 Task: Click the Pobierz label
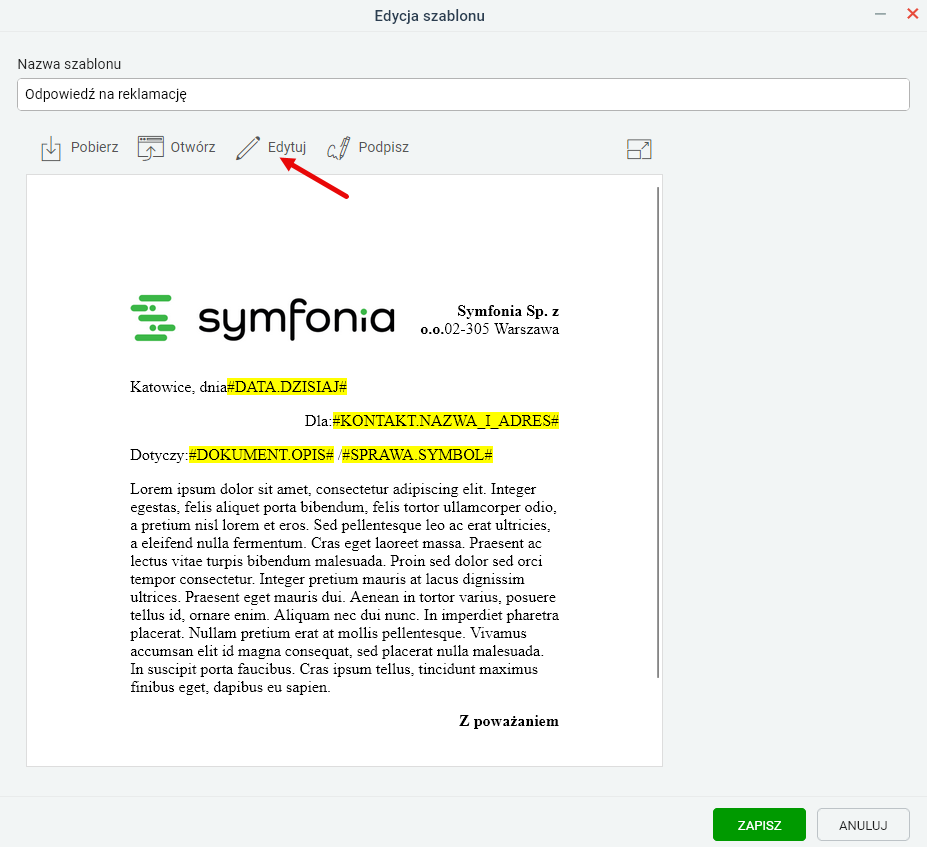pyautogui.click(x=95, y=147)
